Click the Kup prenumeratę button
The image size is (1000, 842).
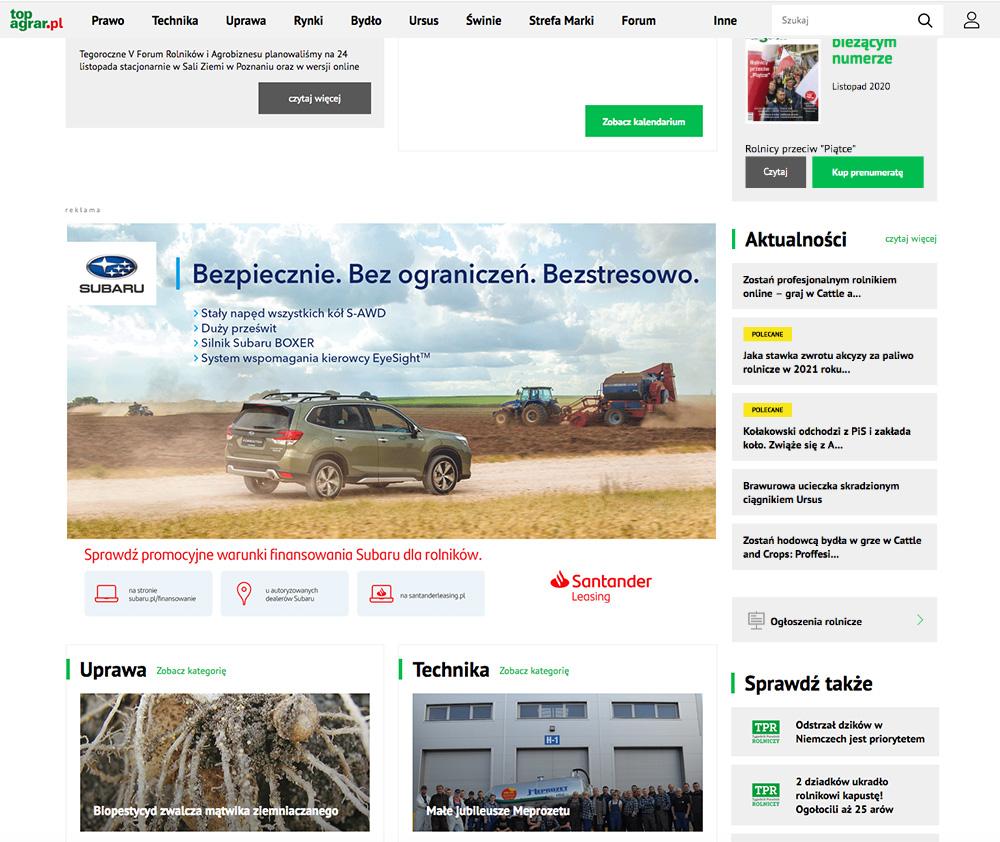pyautogui.click(x=867, y=172)
